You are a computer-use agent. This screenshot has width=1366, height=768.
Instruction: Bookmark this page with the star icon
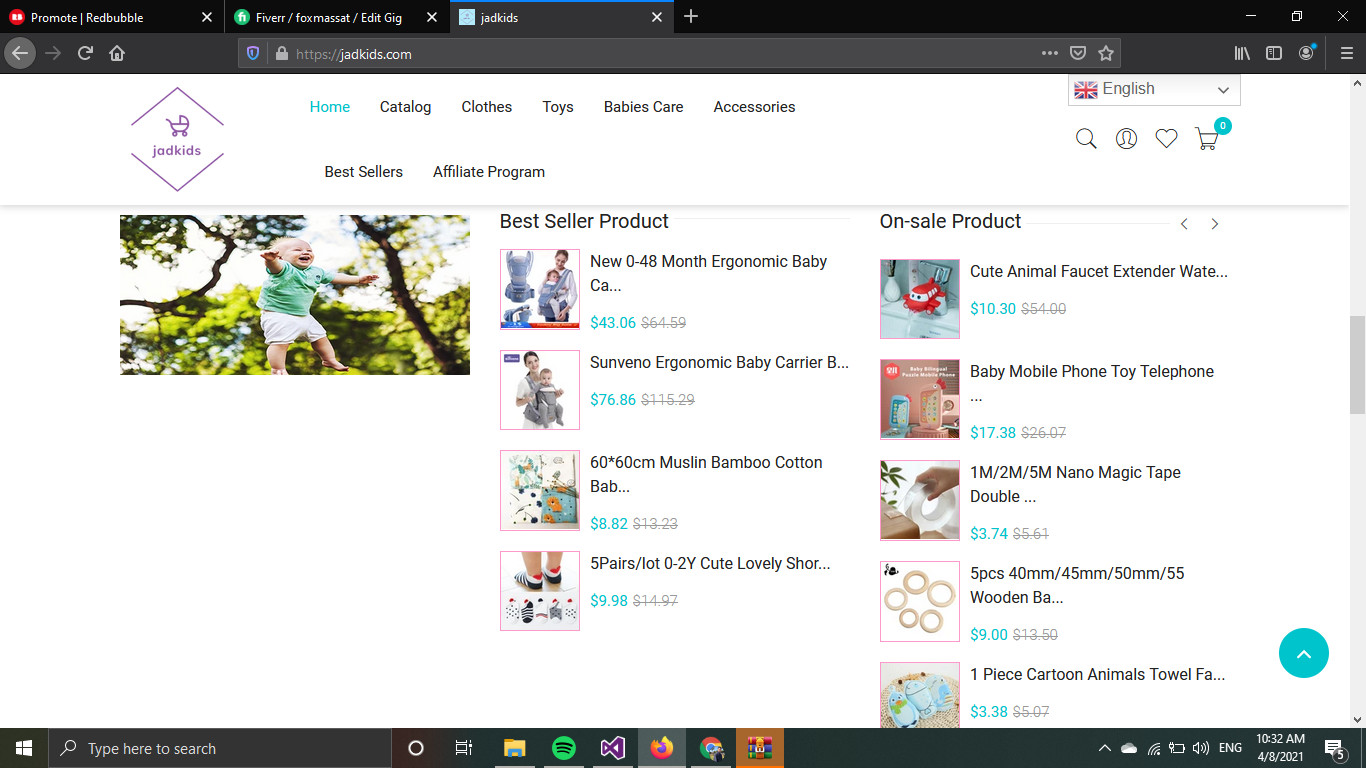1106,53
